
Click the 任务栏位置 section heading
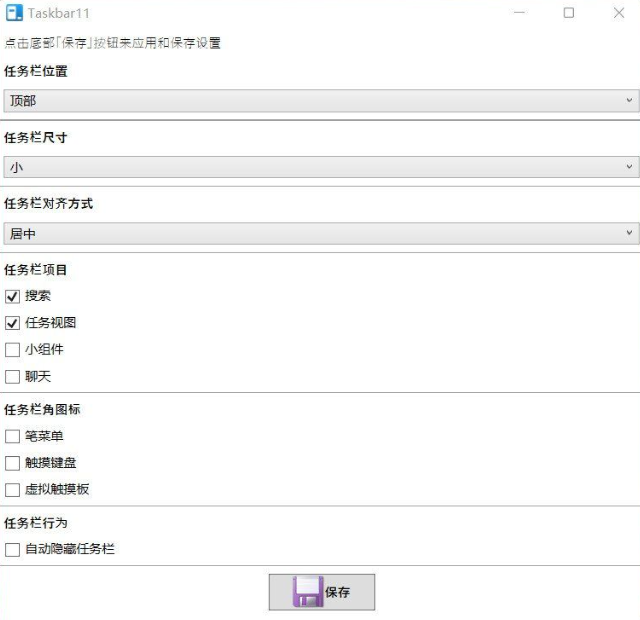tap(36, 71)
